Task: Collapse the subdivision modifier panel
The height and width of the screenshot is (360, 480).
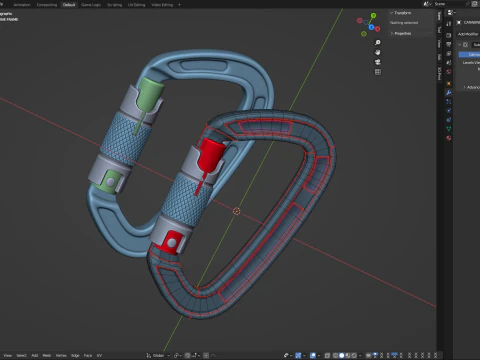Action: (x=460, y=45)
